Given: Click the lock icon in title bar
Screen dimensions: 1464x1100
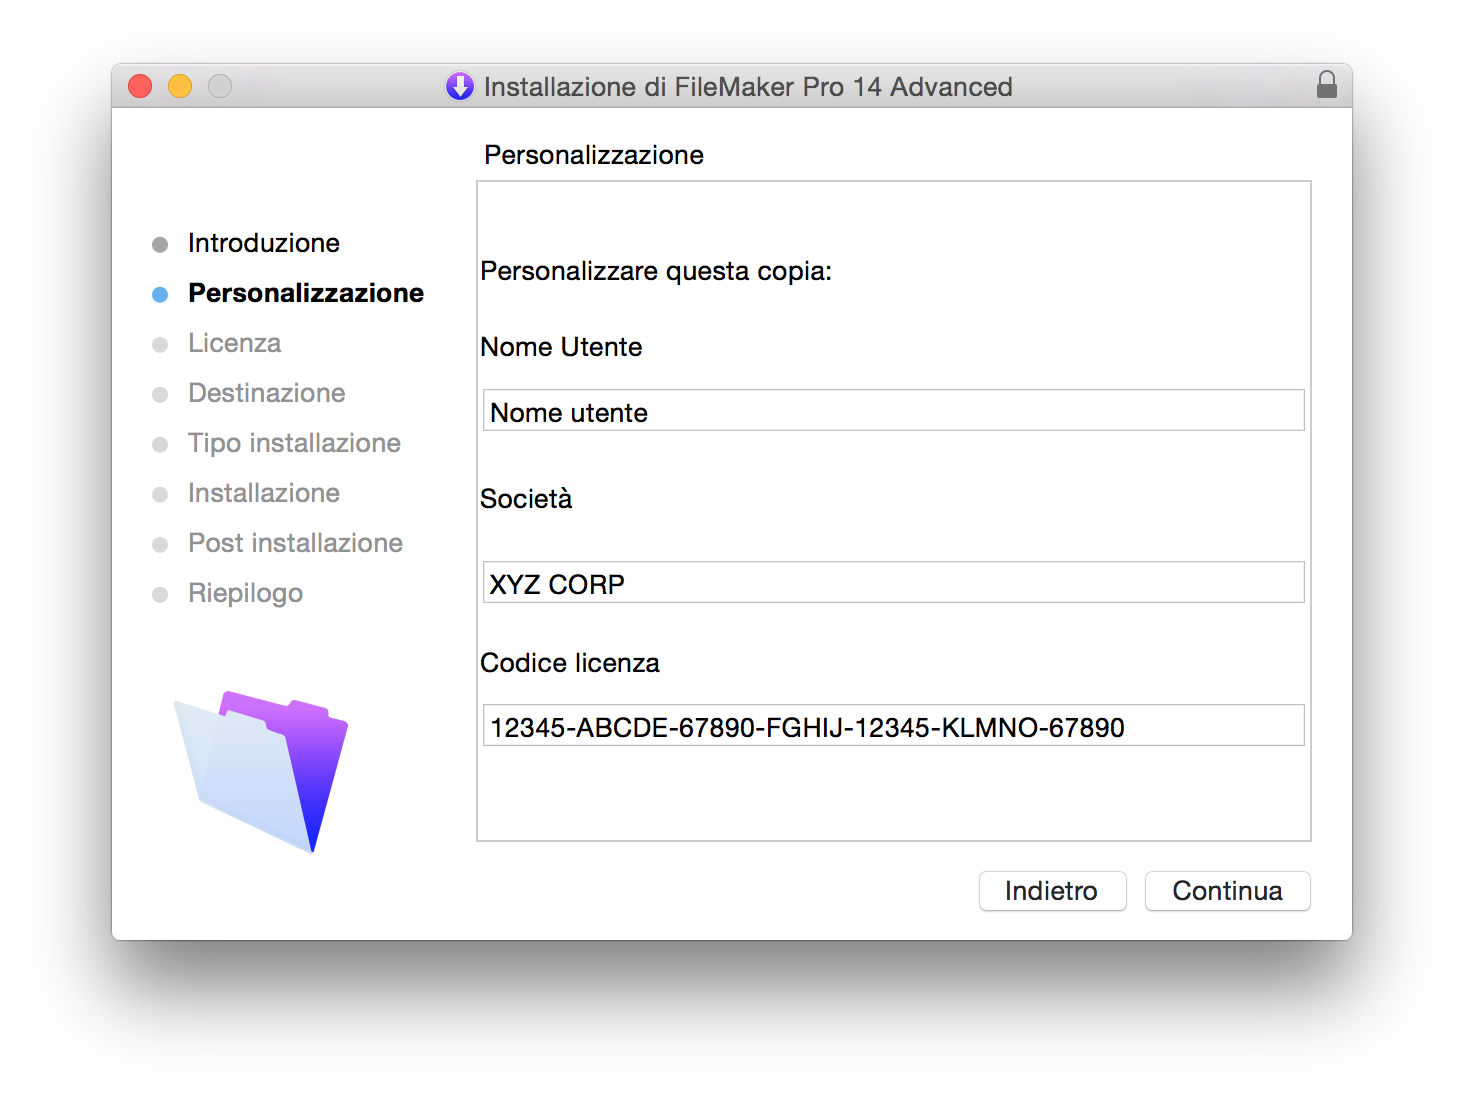Looking at the screenshot, I should (1327, 85).
